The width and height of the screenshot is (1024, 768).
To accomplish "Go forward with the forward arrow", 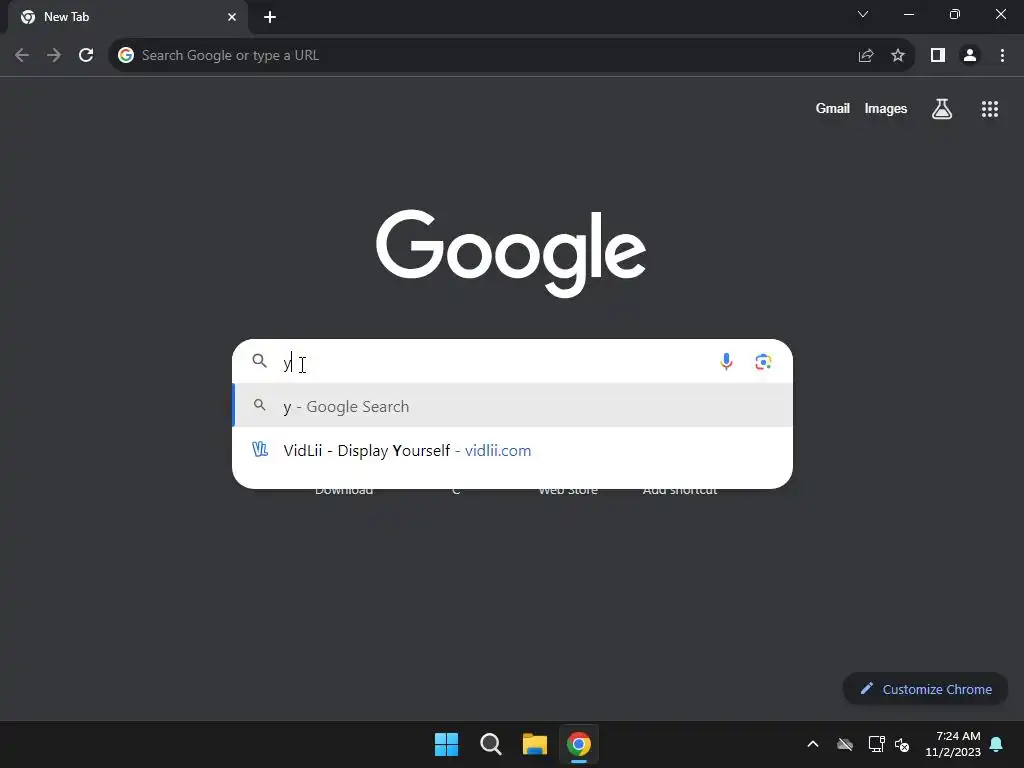I will click(54, 56).
